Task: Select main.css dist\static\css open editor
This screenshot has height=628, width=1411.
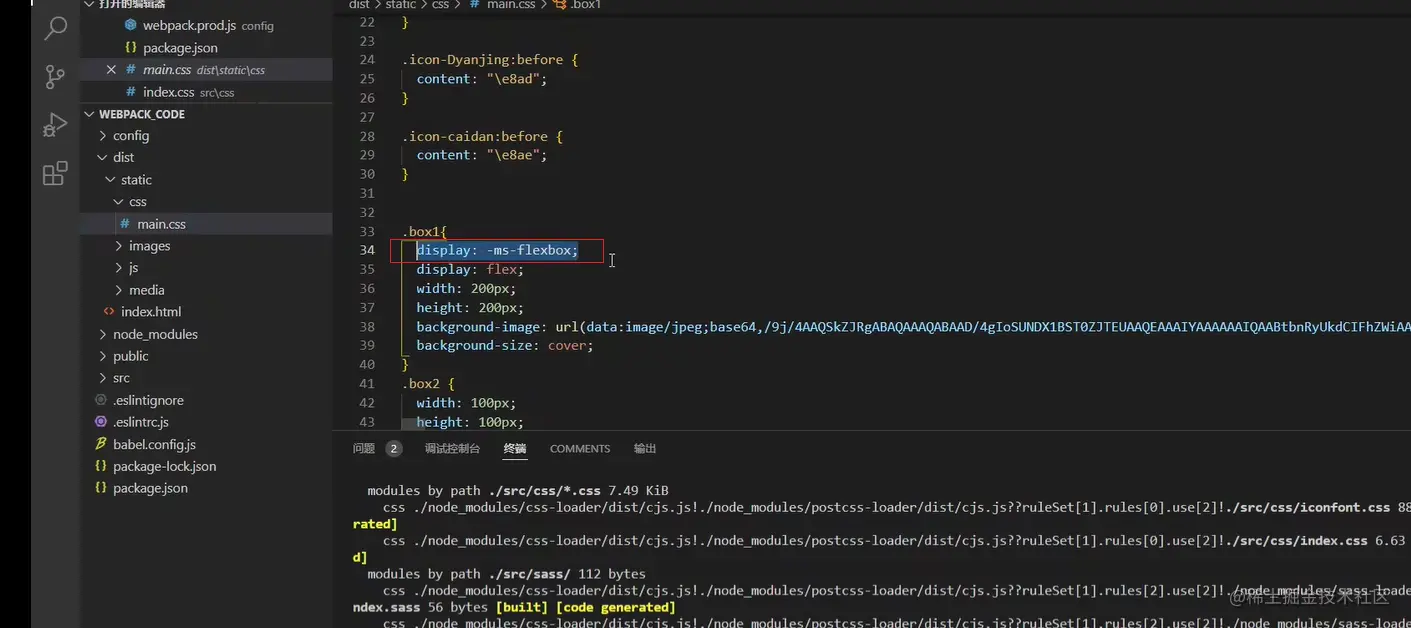Action: tap(204, 70)
